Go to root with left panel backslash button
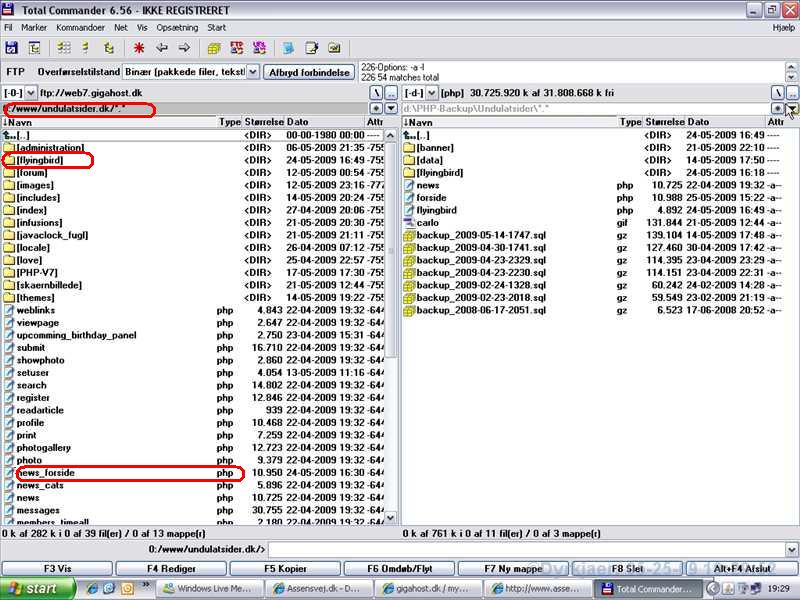 pos(376,93)
